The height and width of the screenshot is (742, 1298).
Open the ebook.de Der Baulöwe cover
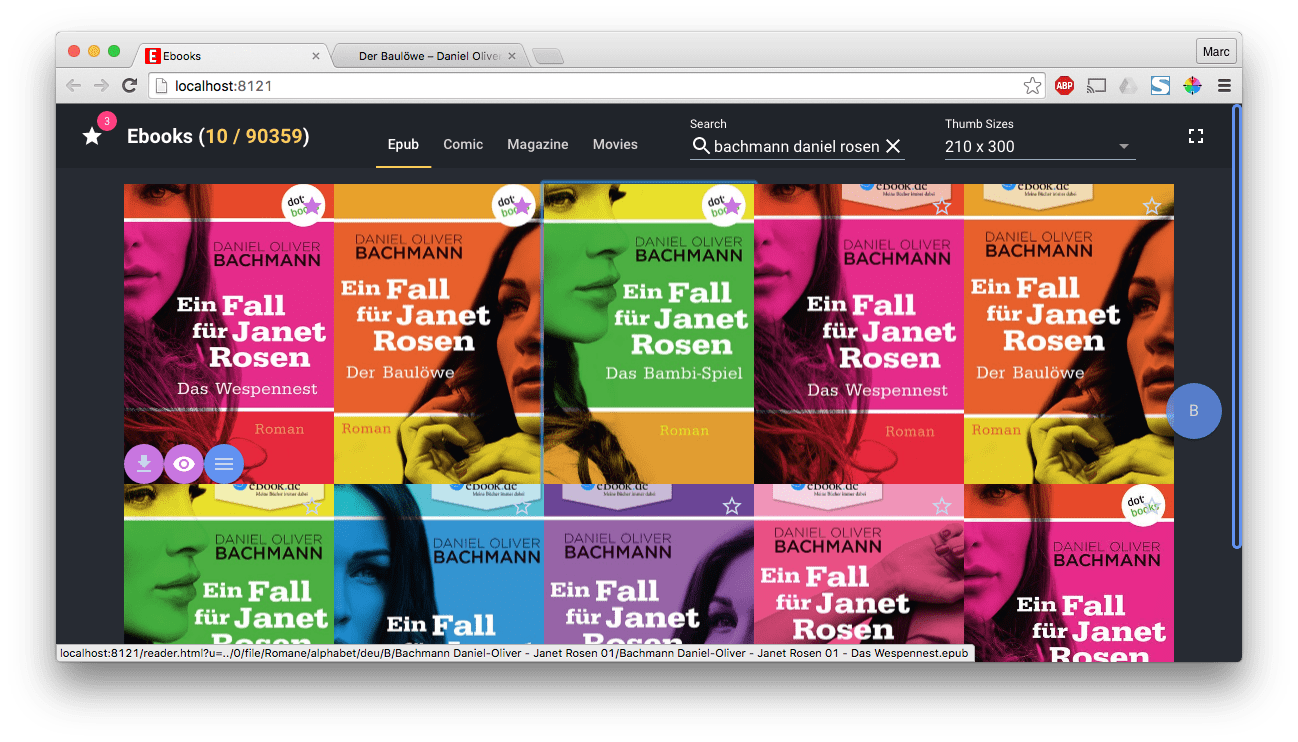coord(1069,334)
